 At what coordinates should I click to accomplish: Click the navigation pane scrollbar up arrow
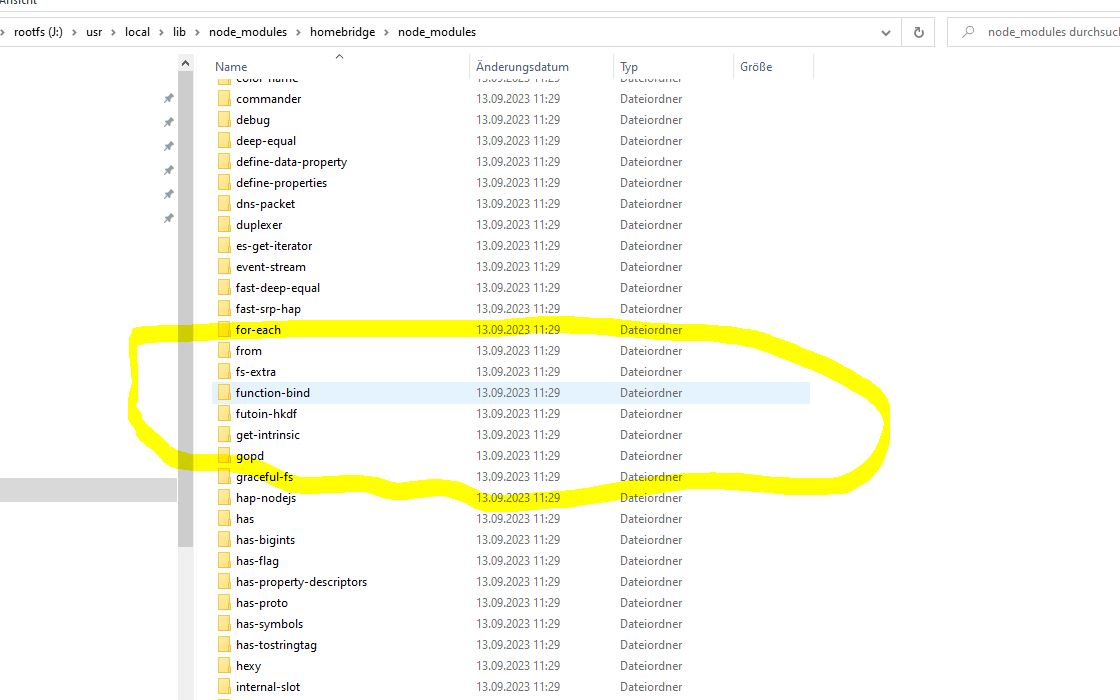click(x=185, y=64)
